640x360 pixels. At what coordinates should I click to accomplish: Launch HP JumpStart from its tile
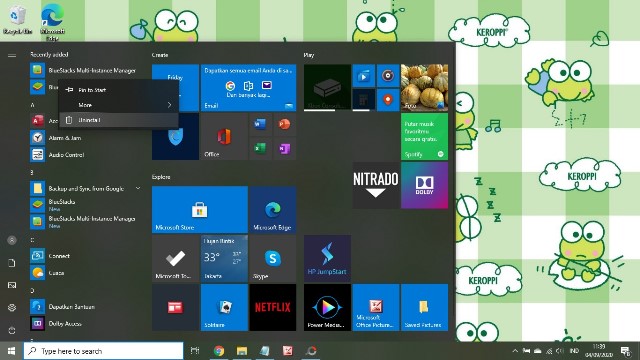(327, 258)
